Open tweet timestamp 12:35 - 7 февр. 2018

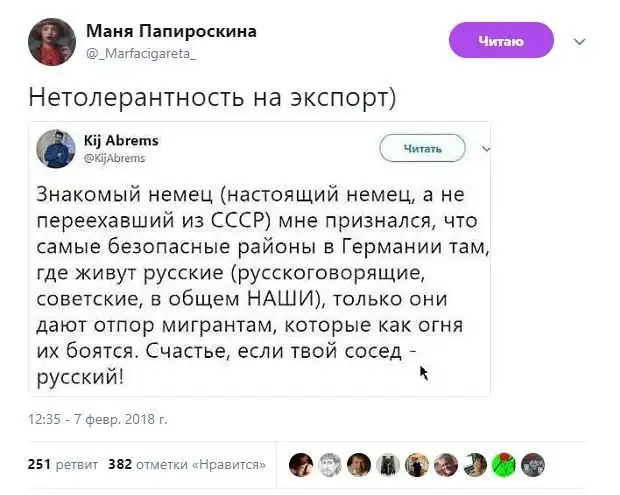click(98, 418)
